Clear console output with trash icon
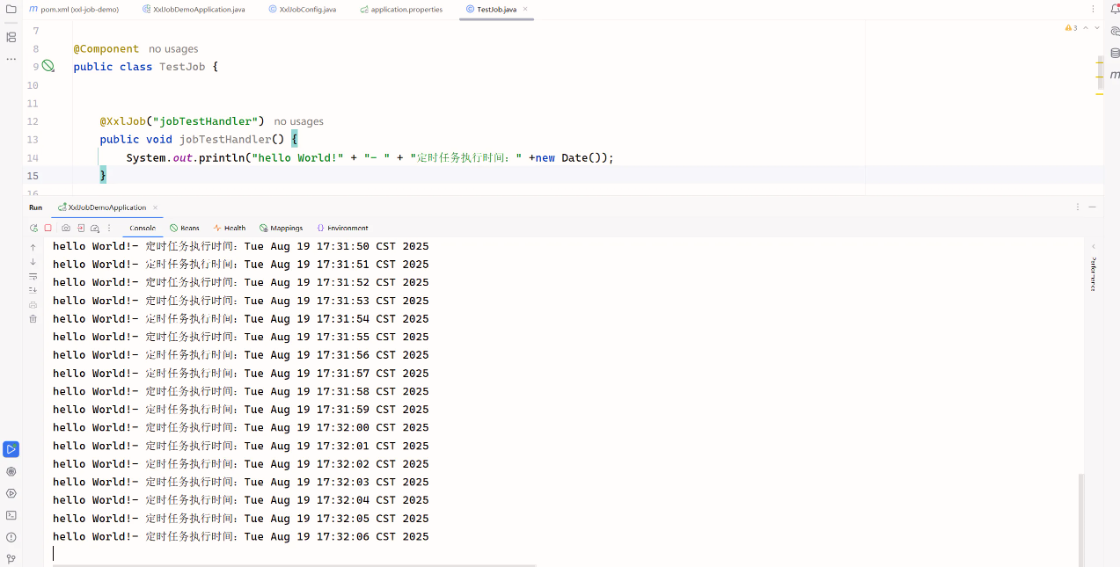The image size is (1120, 567). click(x=33, y=319)
